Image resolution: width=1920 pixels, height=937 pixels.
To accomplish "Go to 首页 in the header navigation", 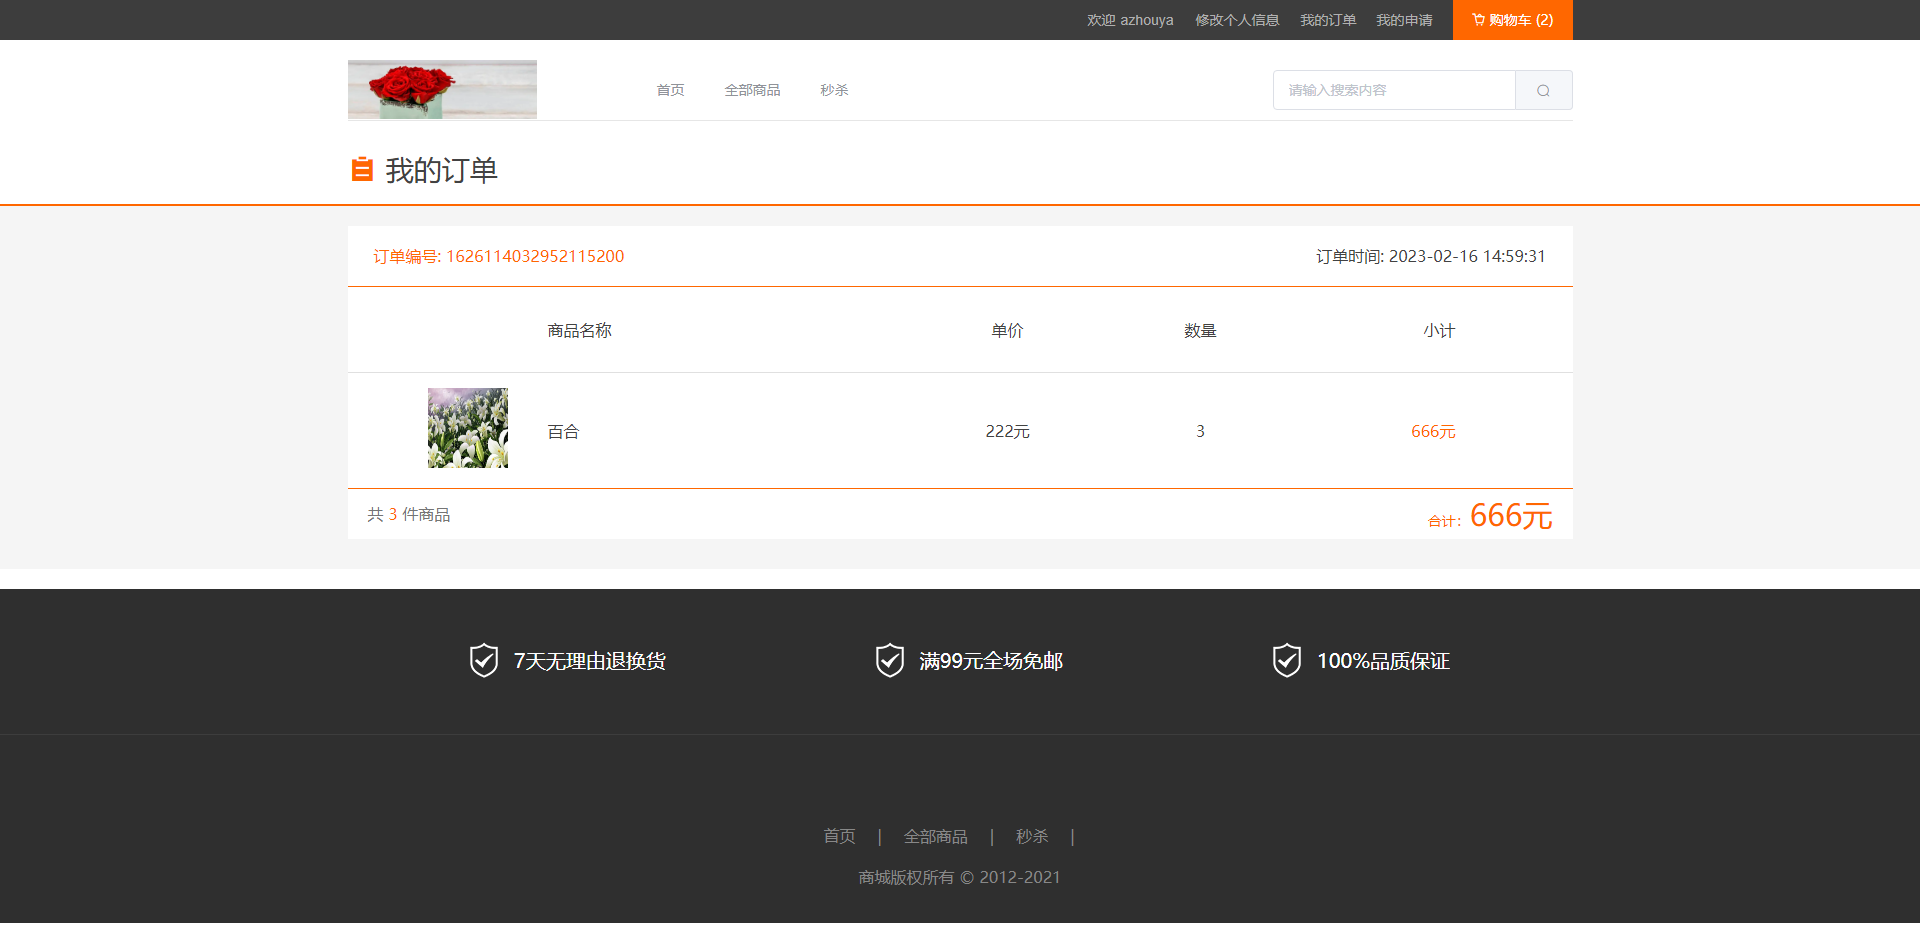I will 670,90.
